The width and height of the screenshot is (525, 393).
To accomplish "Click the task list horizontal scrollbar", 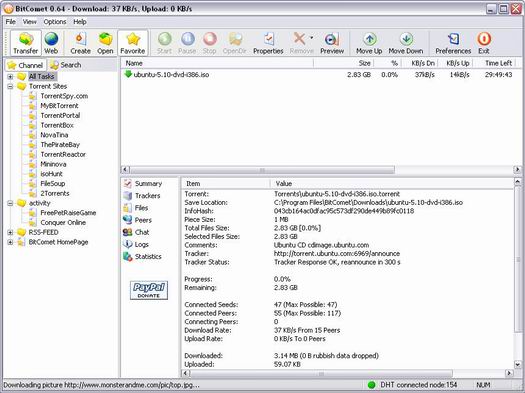I will coord(262,170).
